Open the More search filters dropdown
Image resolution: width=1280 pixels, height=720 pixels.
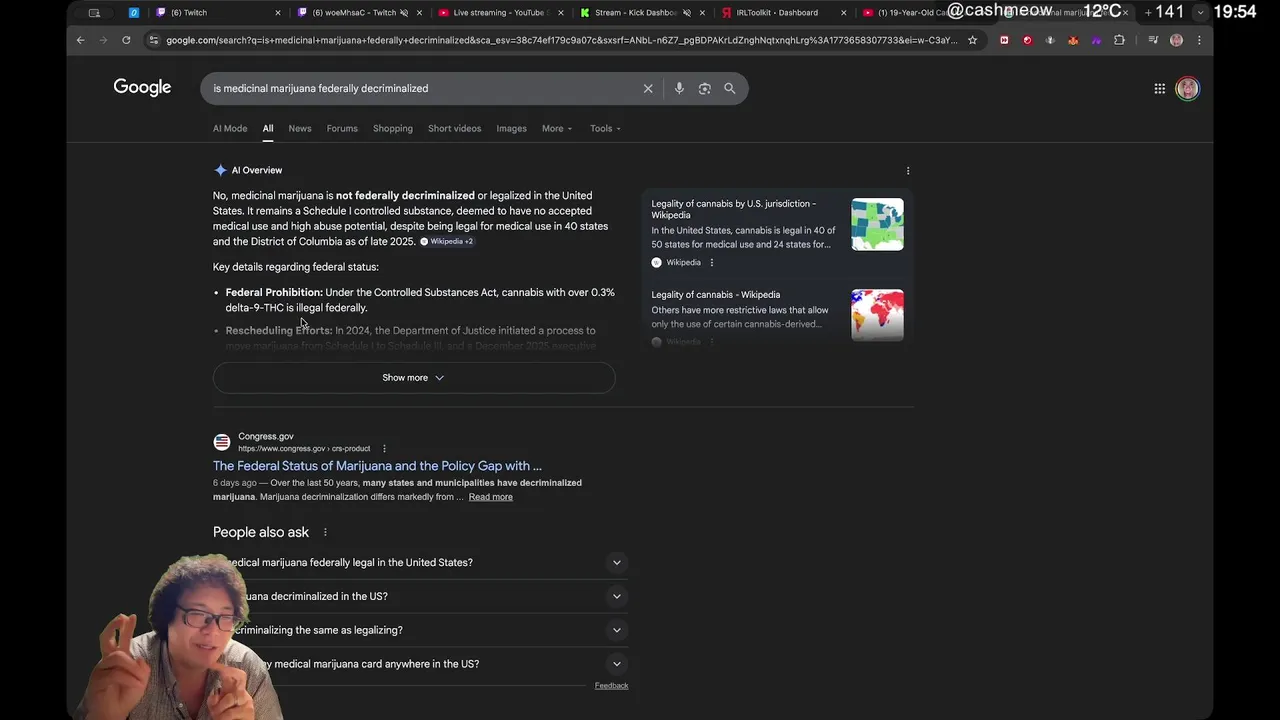pos(557,128)
